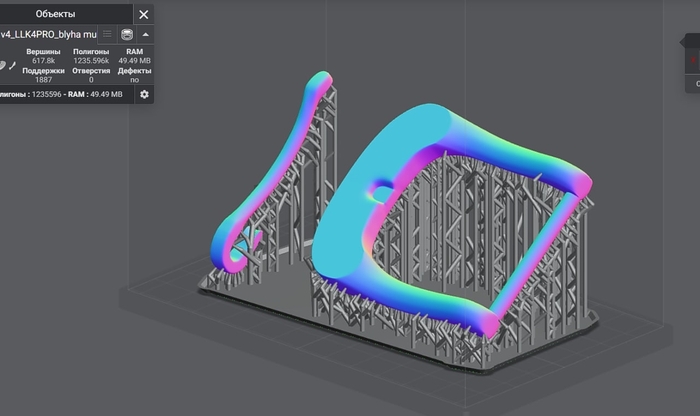Click the Поддержки supports count 1887
This screenshot has height=416, width=700.
(44, 80)
